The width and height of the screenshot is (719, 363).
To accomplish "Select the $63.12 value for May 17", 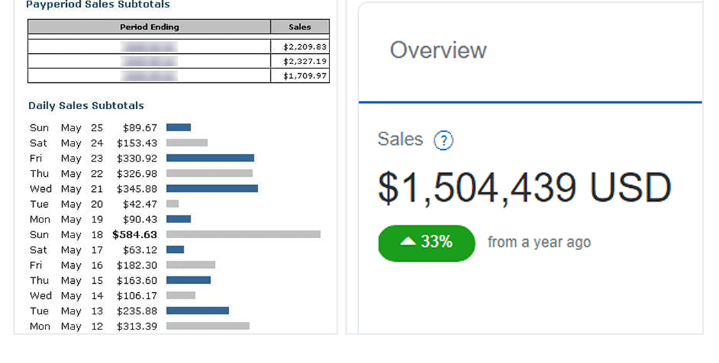I will pos(140,250).
